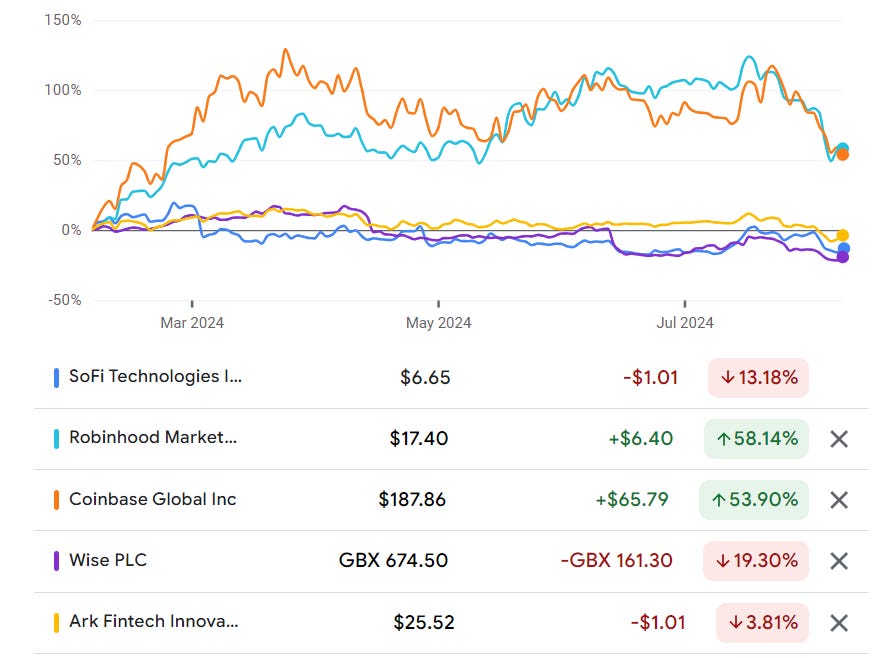Click Ark Fintech yellow endpoint dot on chart
Viewport: 885px width, 658px height.
click(x=843, y=235)
